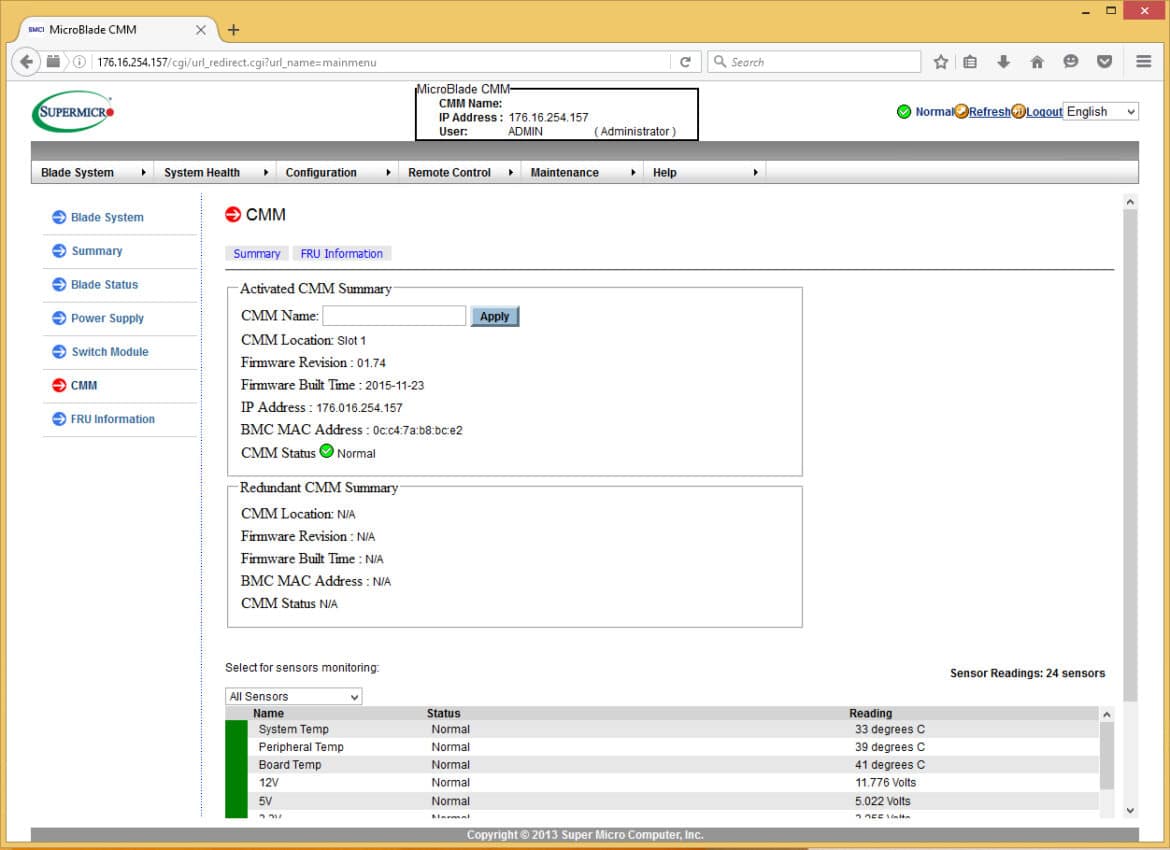Open the chat smiley toolbar icon
1170x850 pixels.
pyautogui.click(x=1071, y=62)
